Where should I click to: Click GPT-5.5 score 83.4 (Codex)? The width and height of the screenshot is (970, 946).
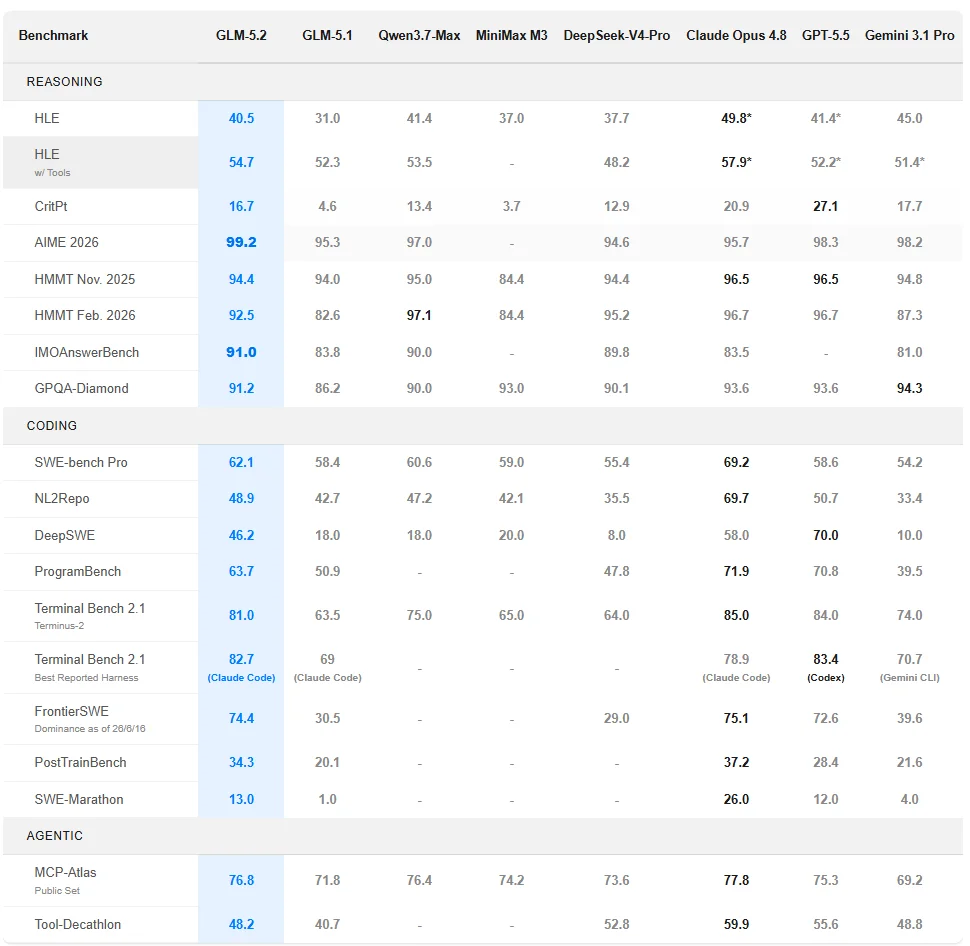click(825, 668)
